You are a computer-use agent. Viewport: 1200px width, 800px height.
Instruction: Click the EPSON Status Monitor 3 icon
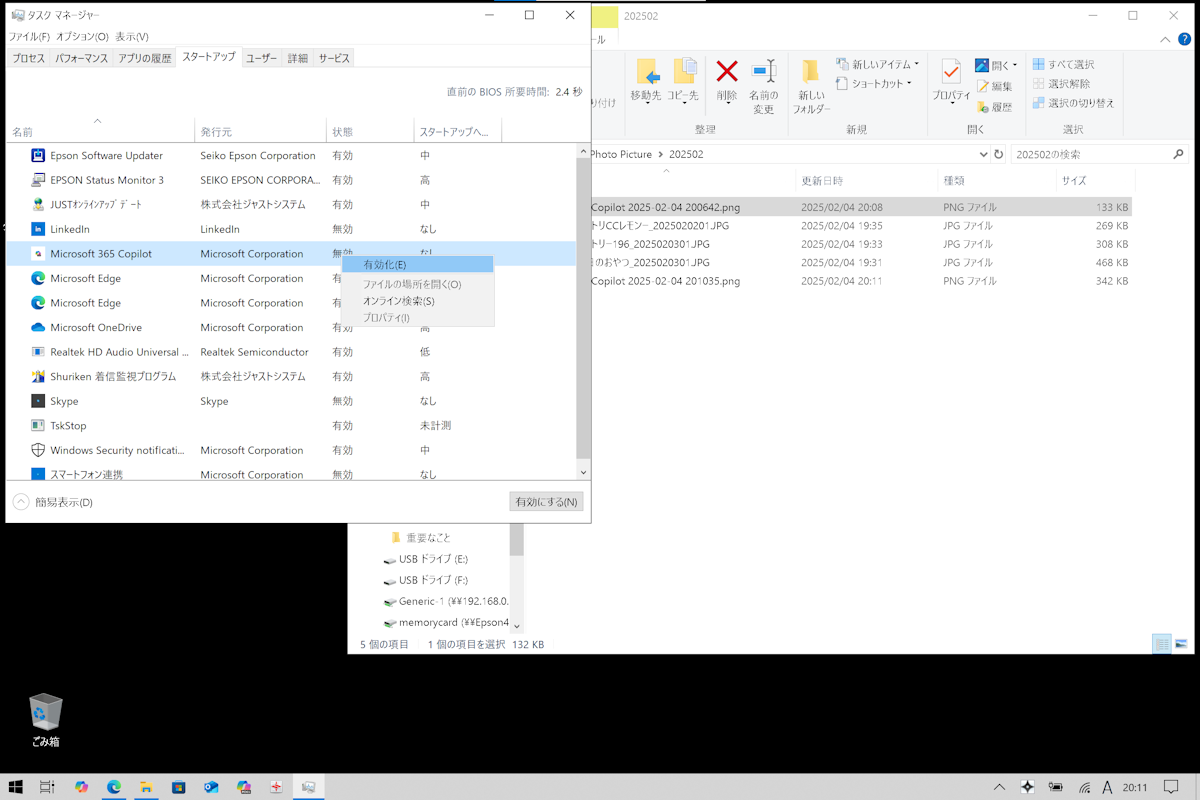click(38, 180)
